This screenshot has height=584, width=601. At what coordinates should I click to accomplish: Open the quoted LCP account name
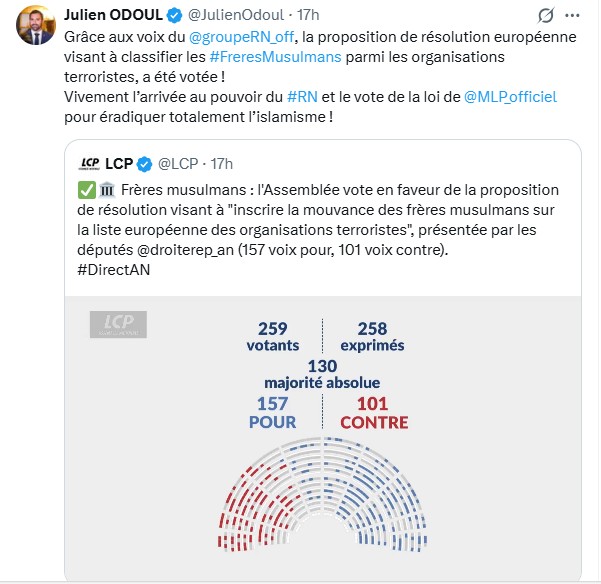(119, 163)
